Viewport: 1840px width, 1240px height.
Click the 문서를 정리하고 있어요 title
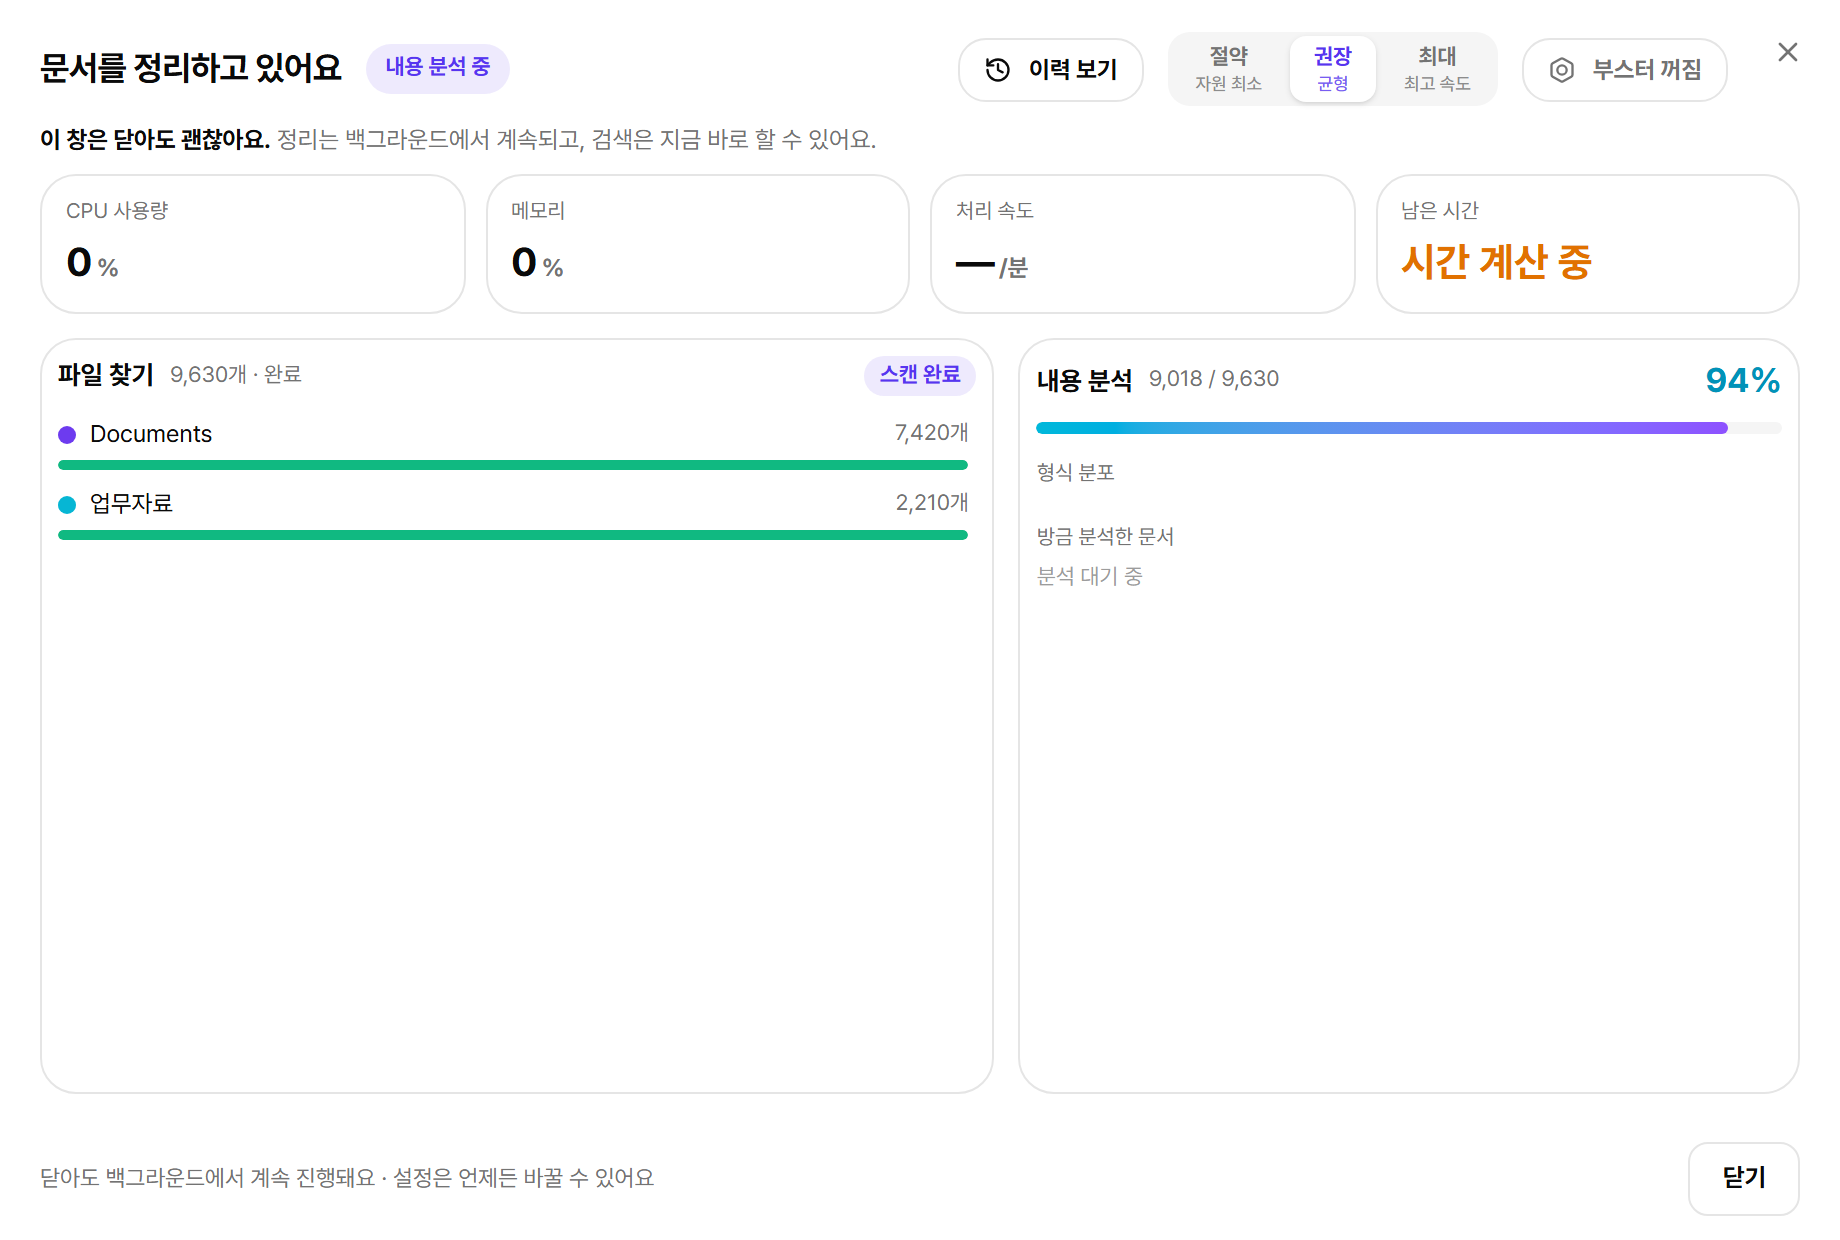tap(191, 68)
